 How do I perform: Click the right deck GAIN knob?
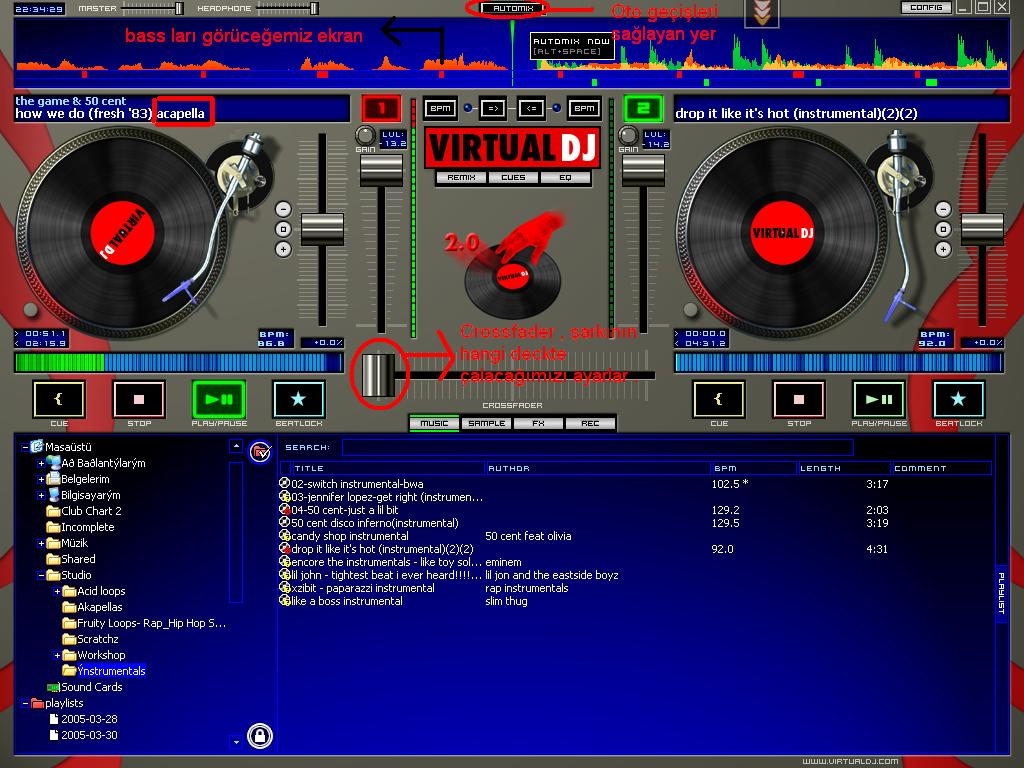point(628,135)
